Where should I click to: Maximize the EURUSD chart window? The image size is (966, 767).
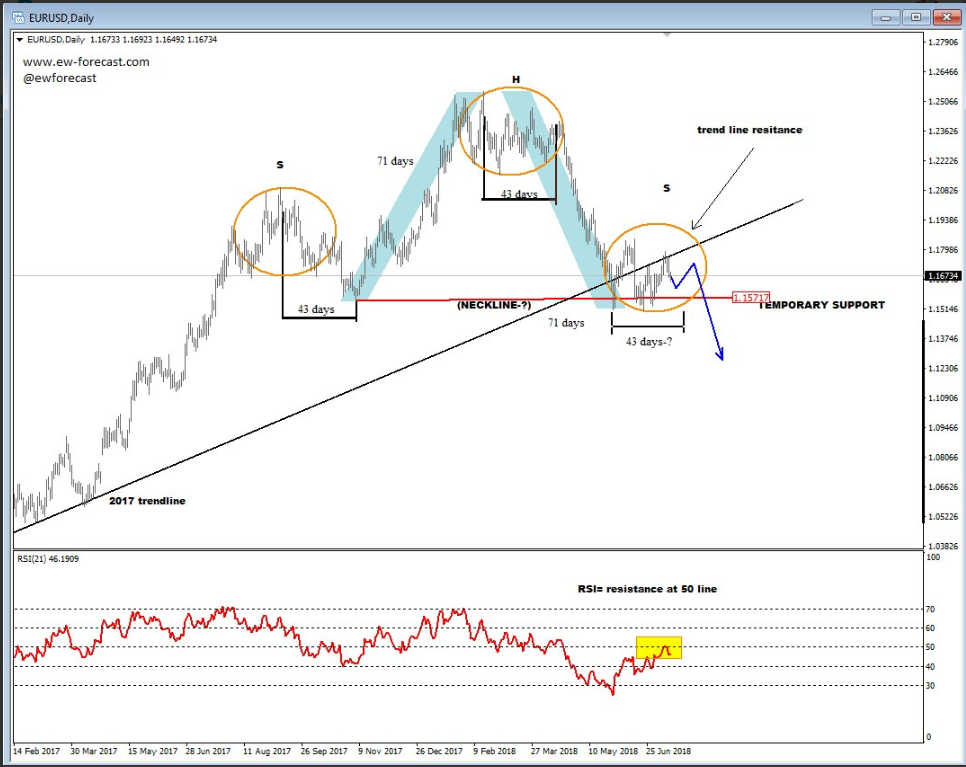pos(914,17)
